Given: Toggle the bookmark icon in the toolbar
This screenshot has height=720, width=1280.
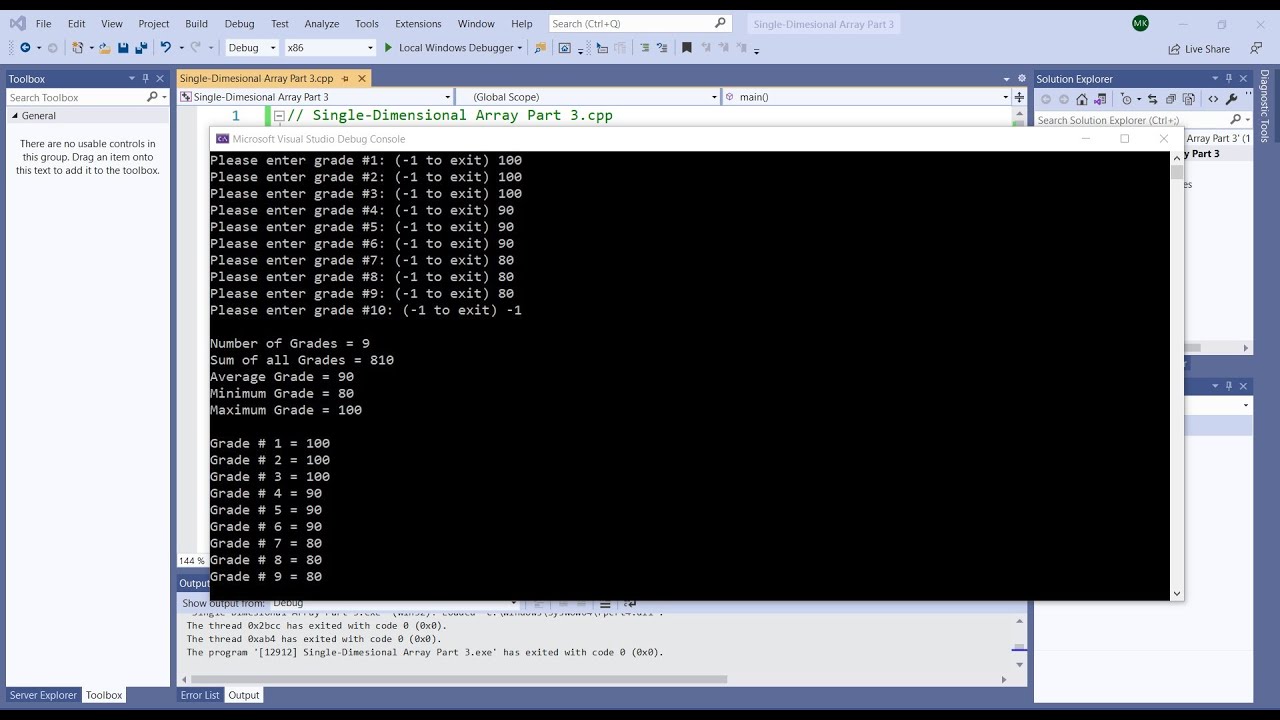Looking at the screenshot, I should tap(686, 47).
